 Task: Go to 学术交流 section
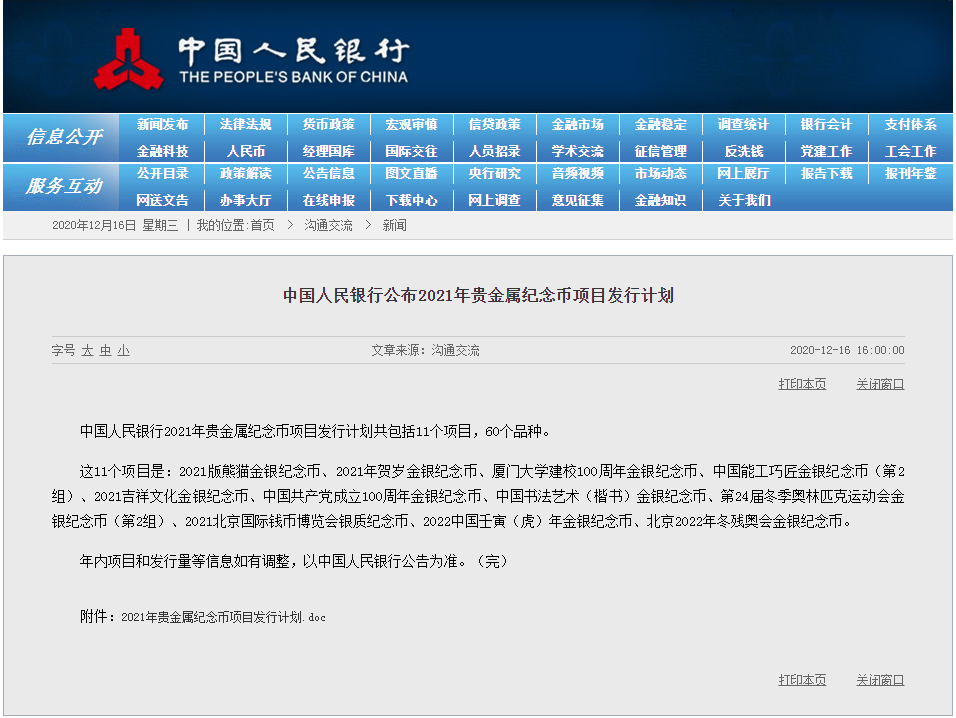(x=577, y=151)
